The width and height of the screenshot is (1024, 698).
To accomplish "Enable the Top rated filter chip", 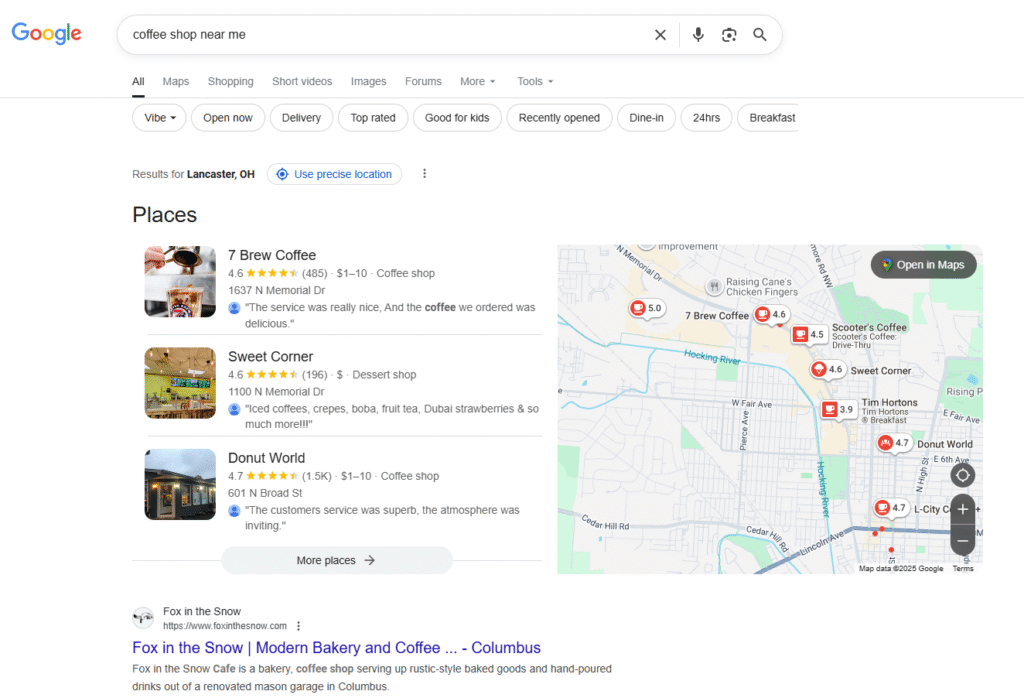I will point(373,118).
